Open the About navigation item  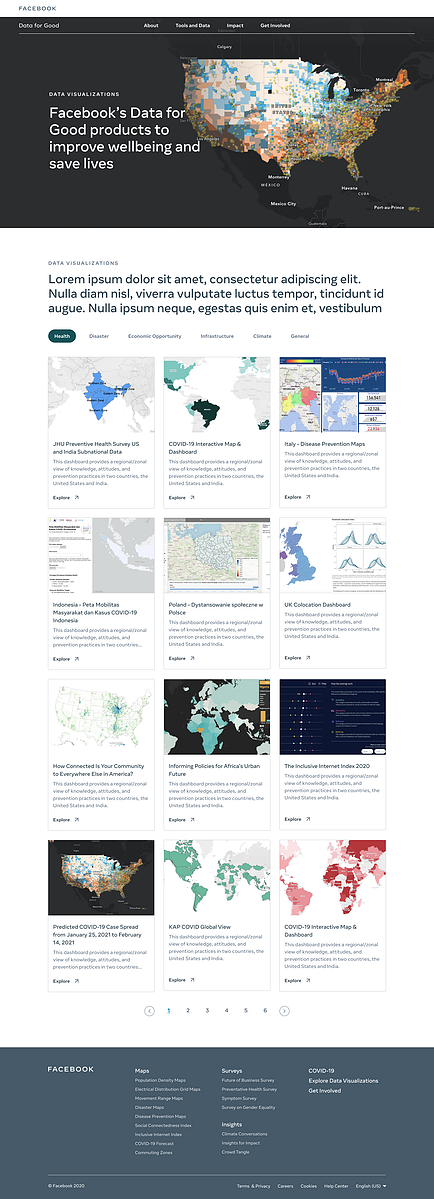151,25
